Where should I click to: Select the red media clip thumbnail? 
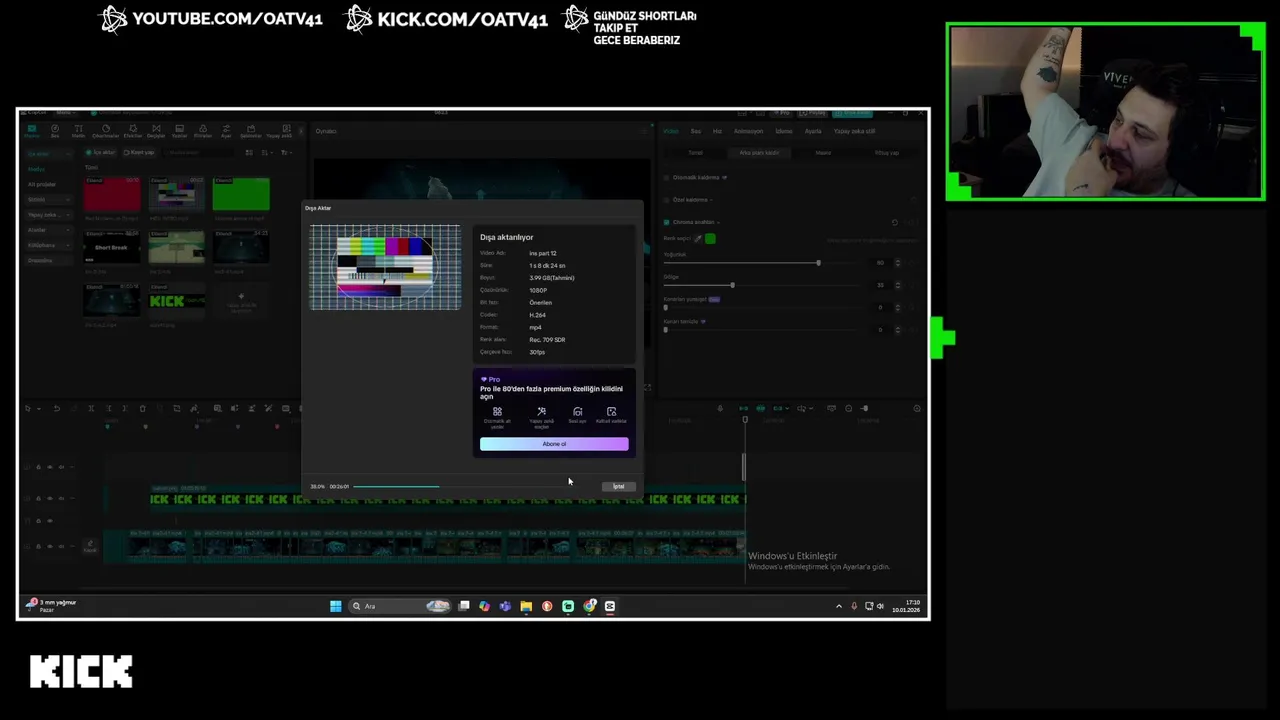[112, 194]
